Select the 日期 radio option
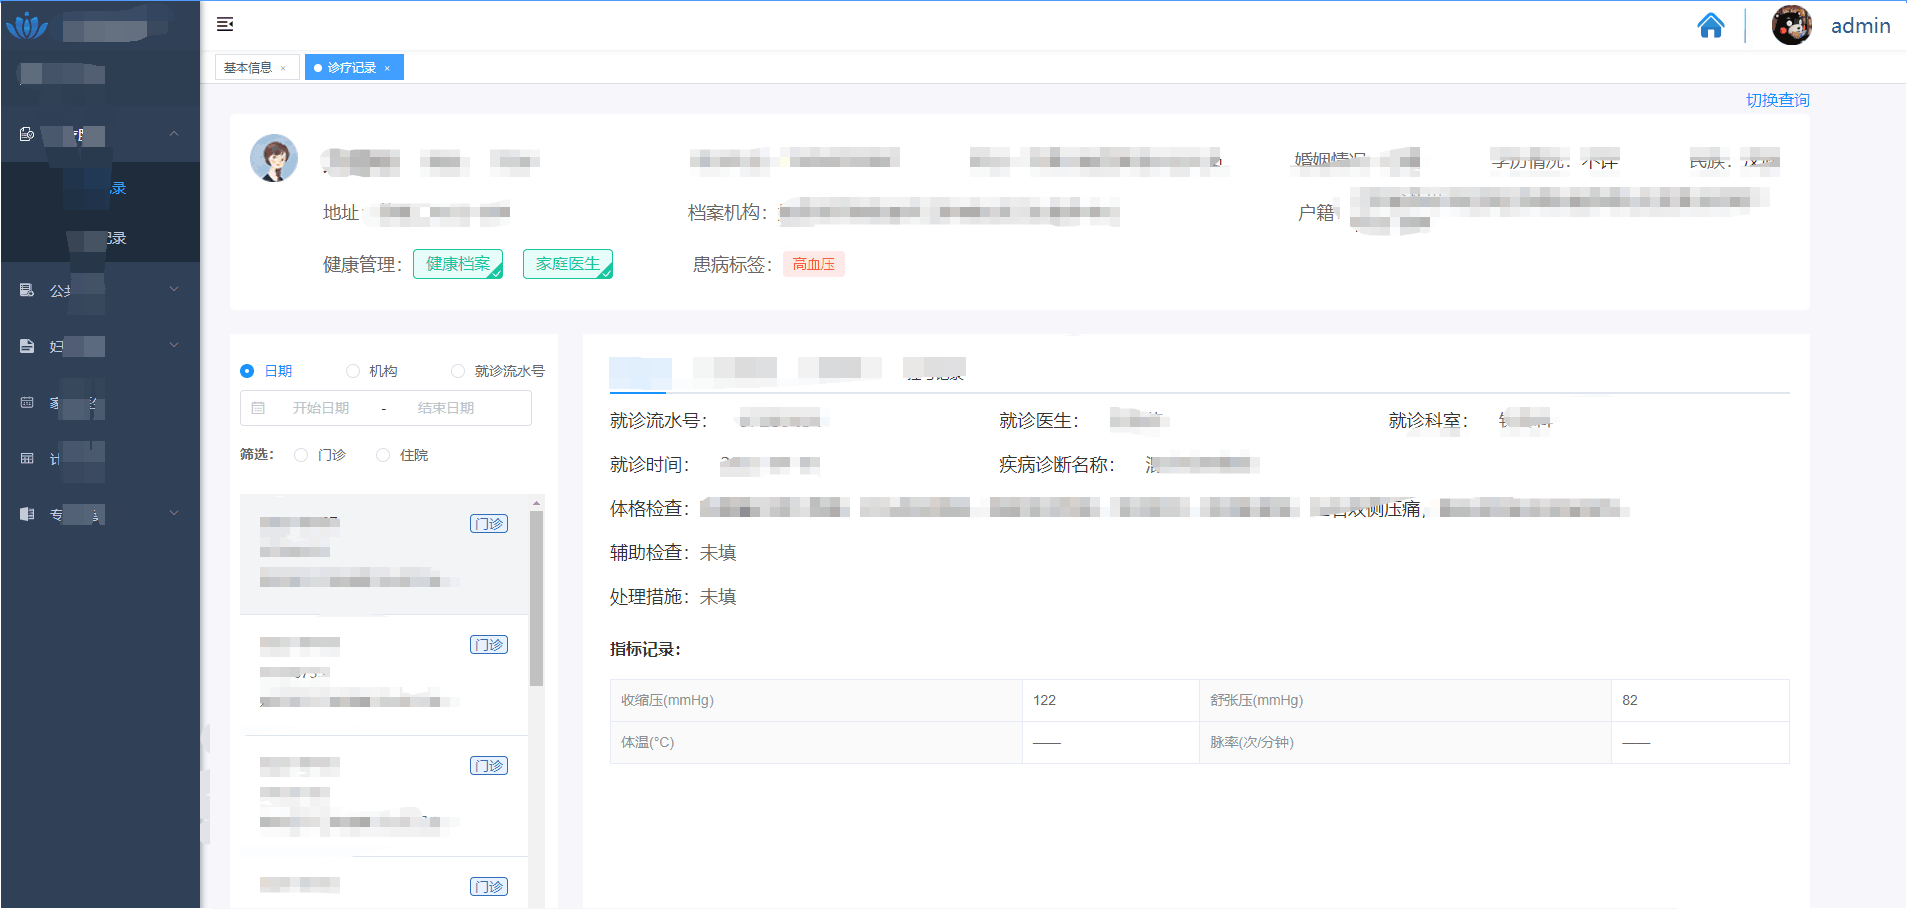Viewport: 1907px width, 909px height. coord(247,371)
